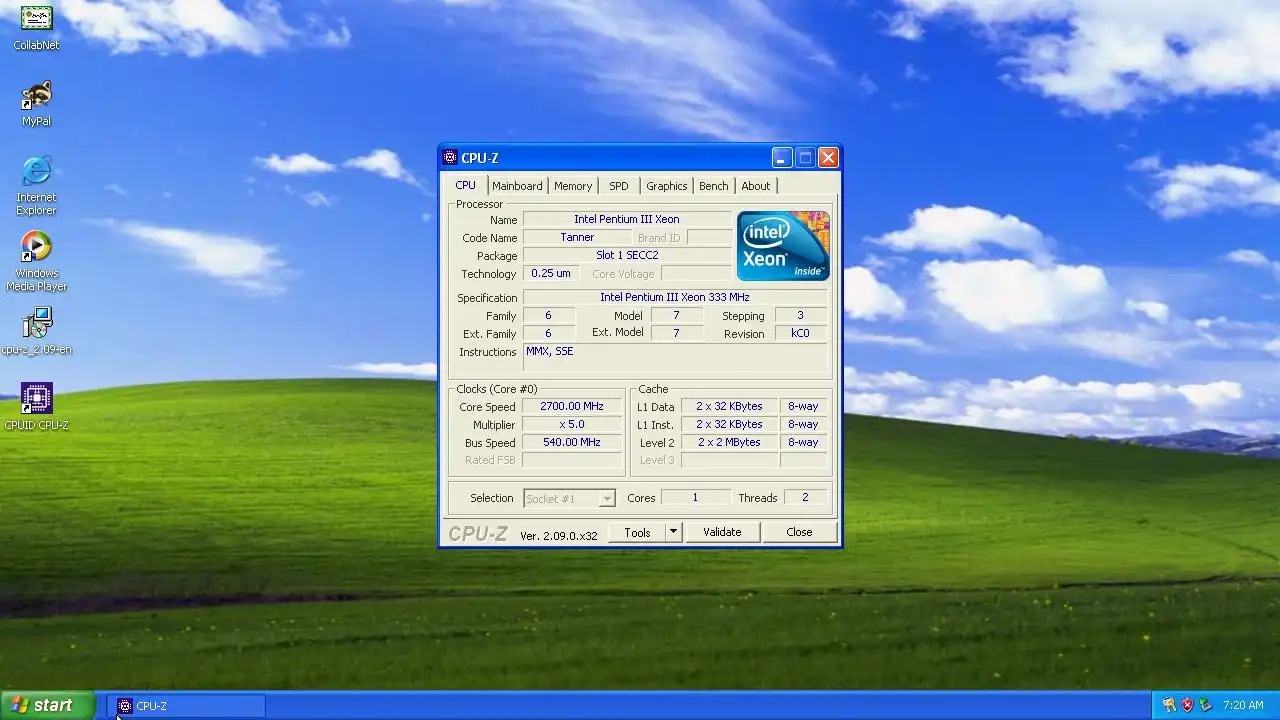Click the Revision value kC0
The image size is (1280, 720).
[800, 333]
